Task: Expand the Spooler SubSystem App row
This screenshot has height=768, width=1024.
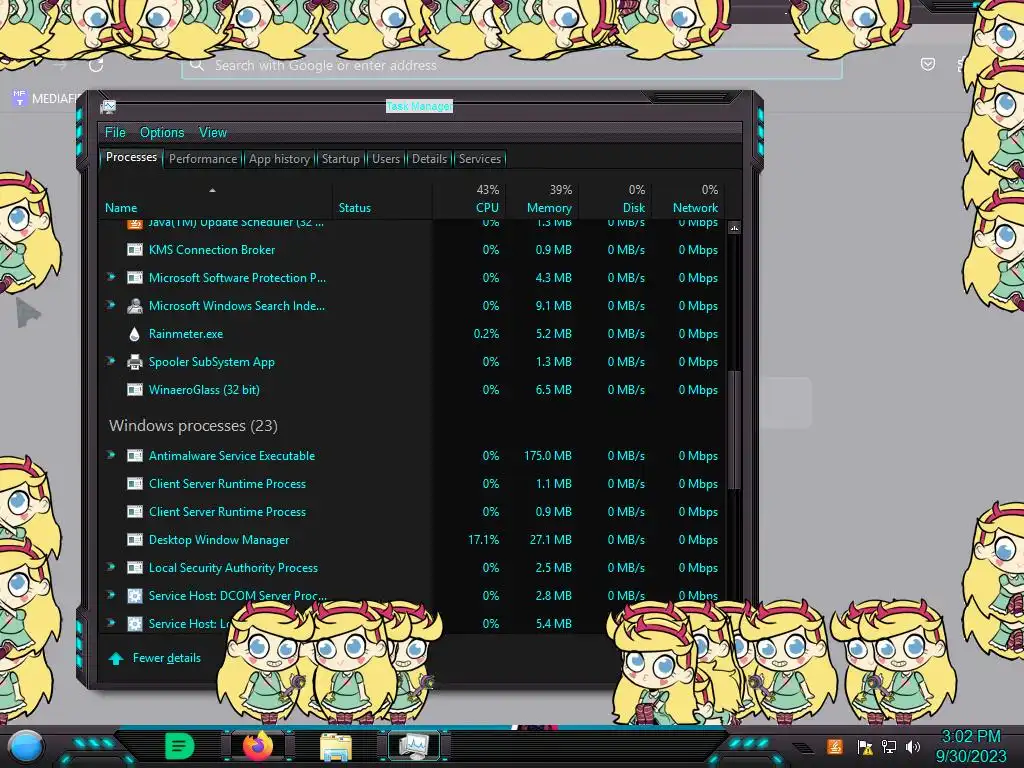Action: [111, 361]
